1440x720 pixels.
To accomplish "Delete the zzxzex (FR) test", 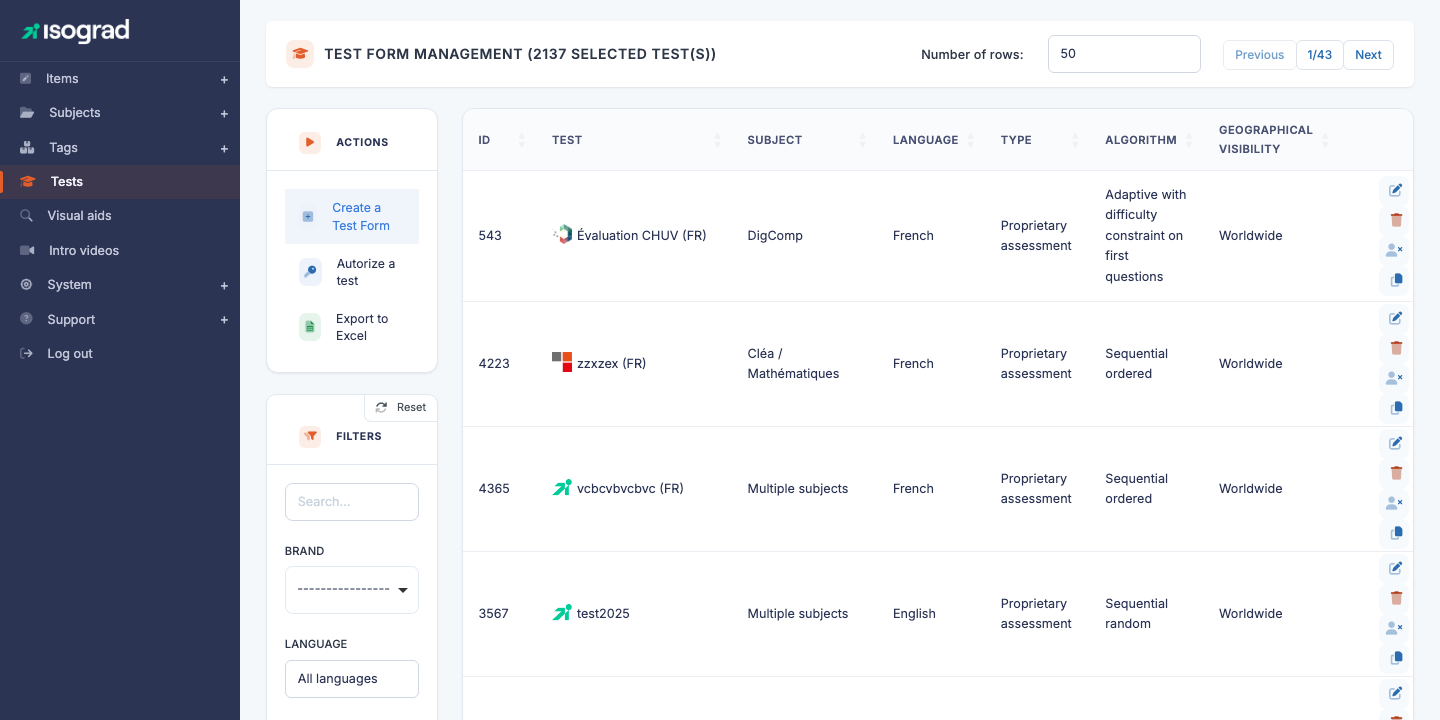I will [x=1396, y=348].
